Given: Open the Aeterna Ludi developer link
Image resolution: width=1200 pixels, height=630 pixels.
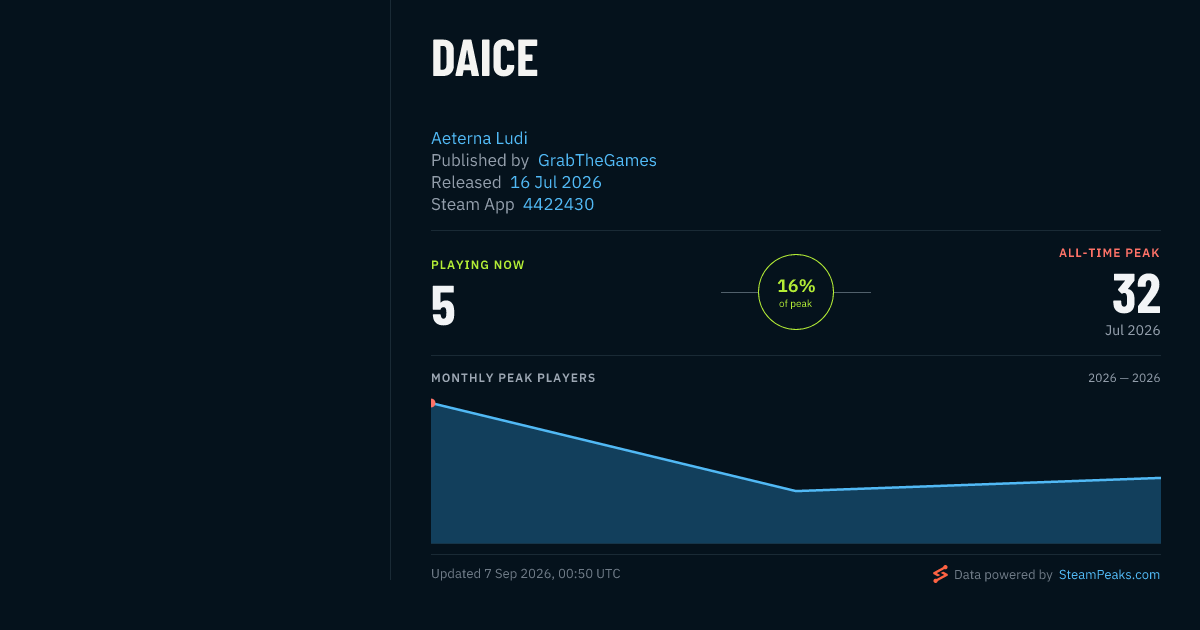Looking at the screenshot, I should coord(479,138).
